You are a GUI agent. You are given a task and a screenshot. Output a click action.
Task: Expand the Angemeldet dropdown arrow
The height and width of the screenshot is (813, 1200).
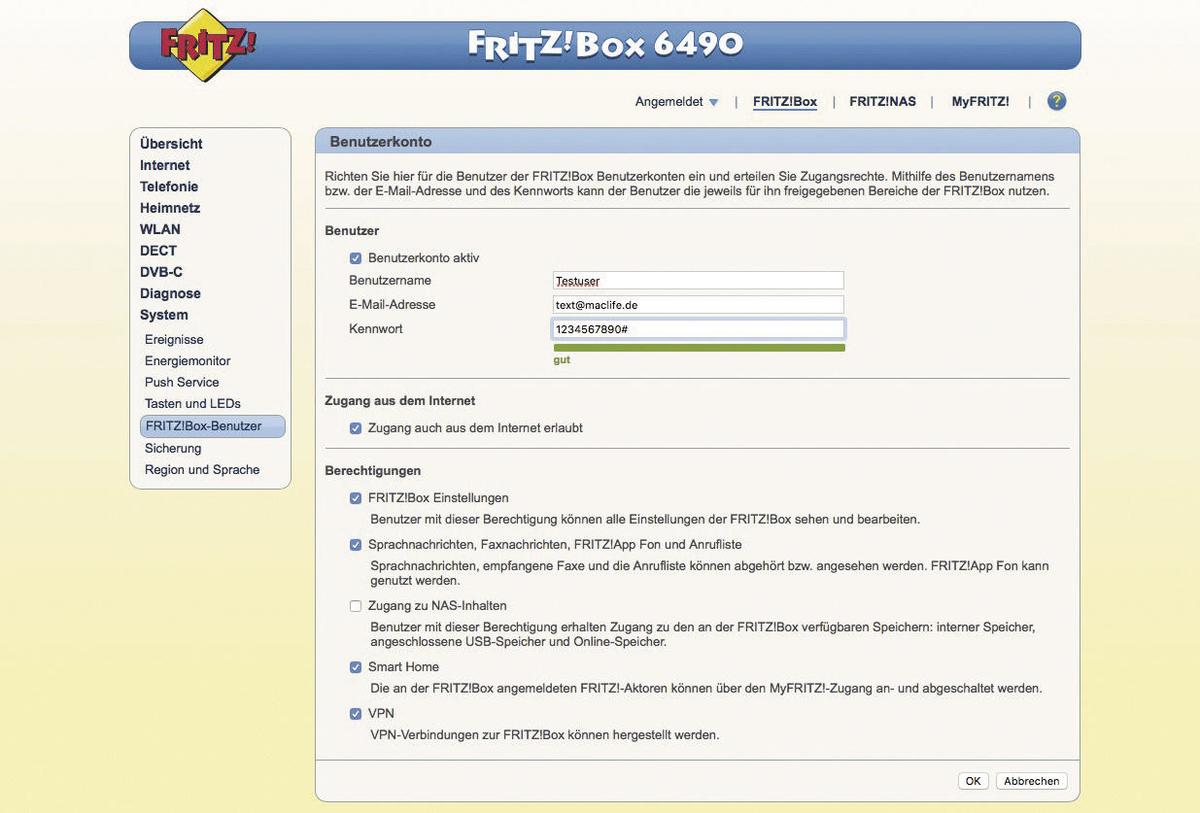pyautogui.click(x=714, y=102)
